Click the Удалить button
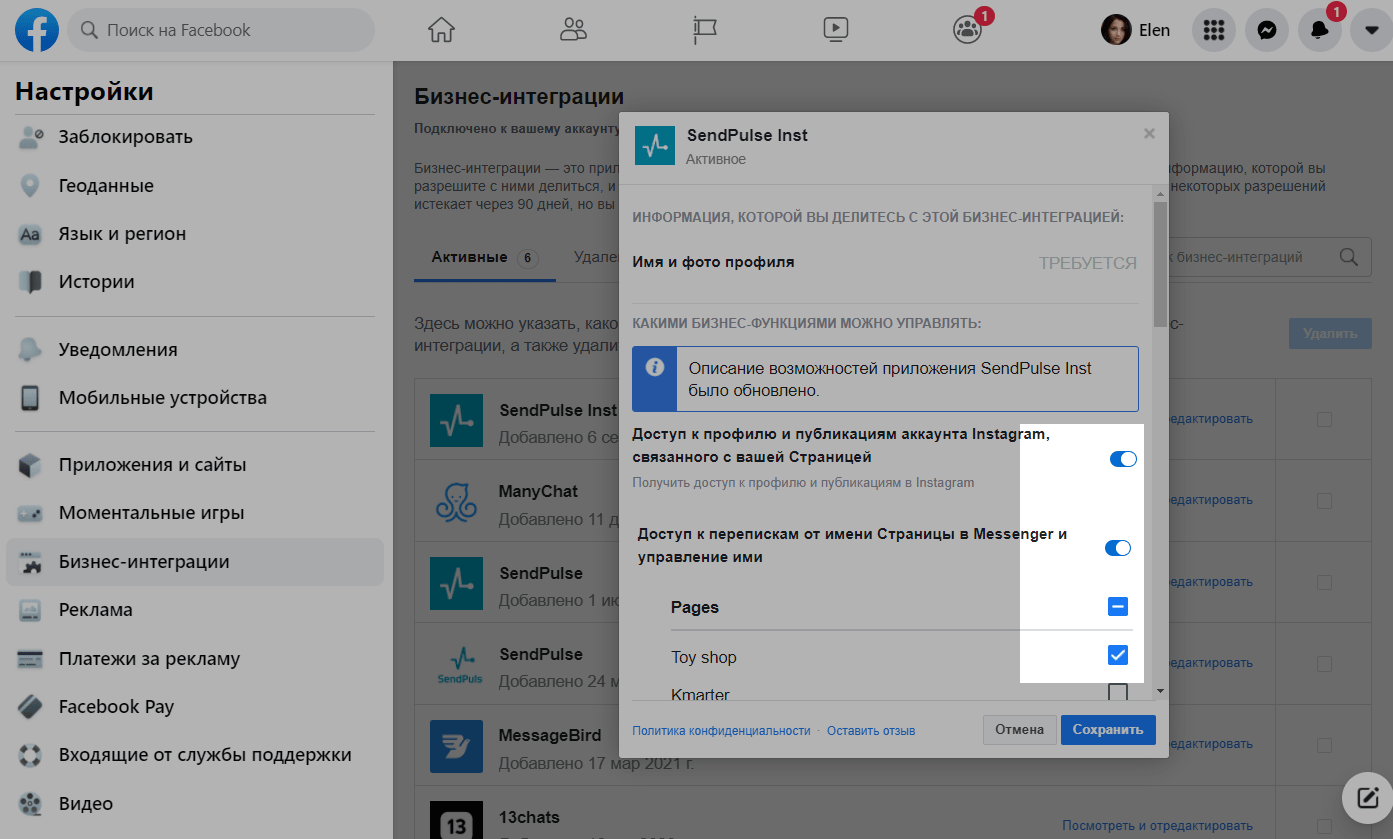Viewport: 1393px width, 839px height. [x=1330, y=334]
